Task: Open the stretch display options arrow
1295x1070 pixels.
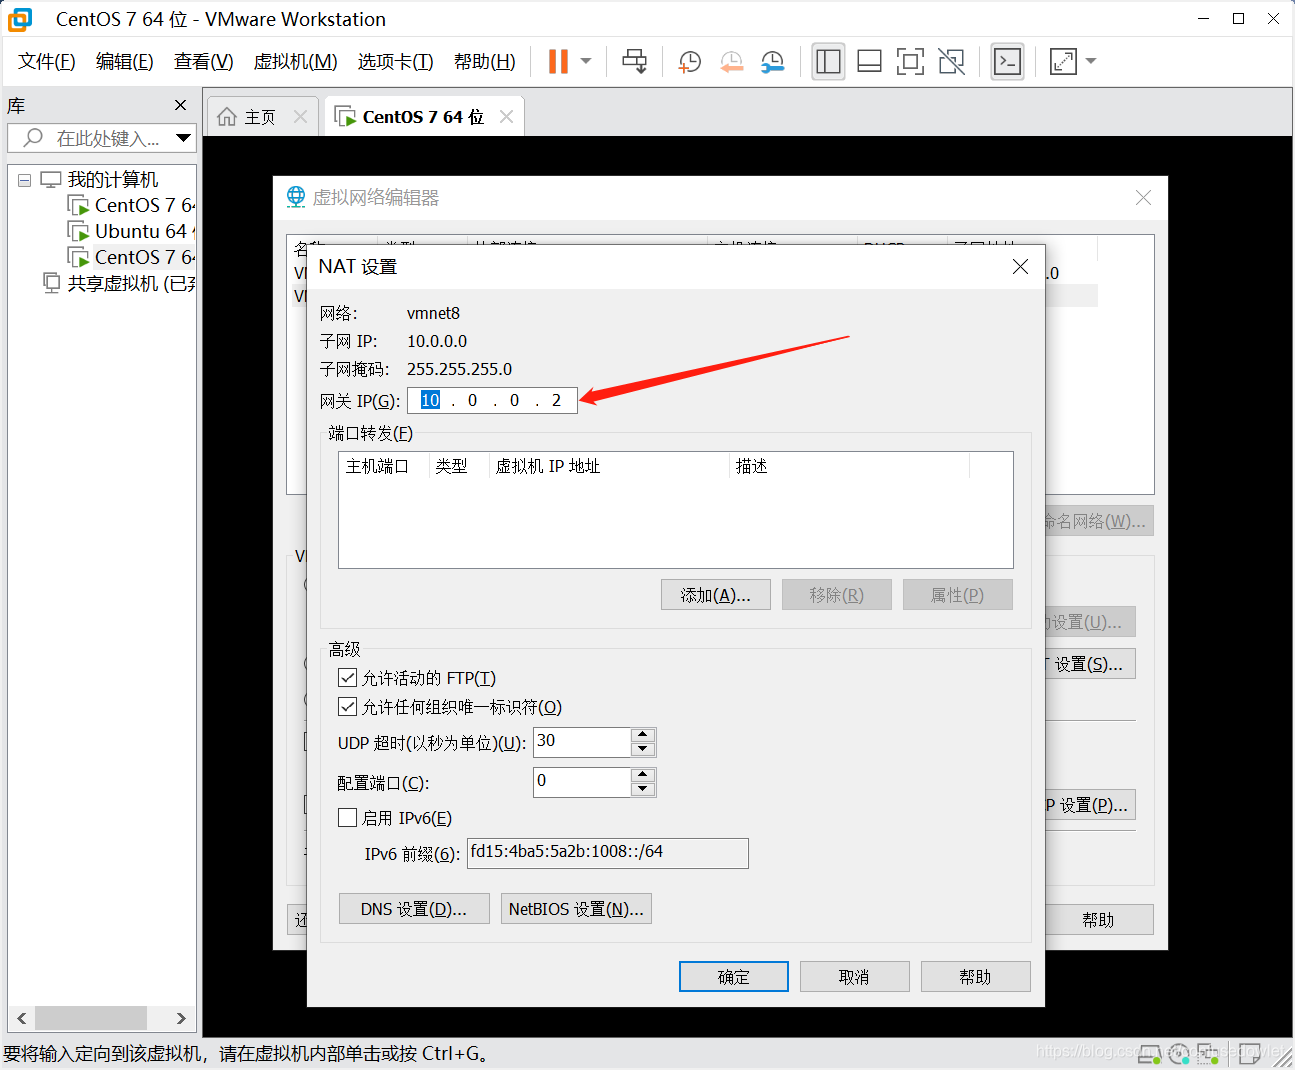Action: (x=1091, y=62)
